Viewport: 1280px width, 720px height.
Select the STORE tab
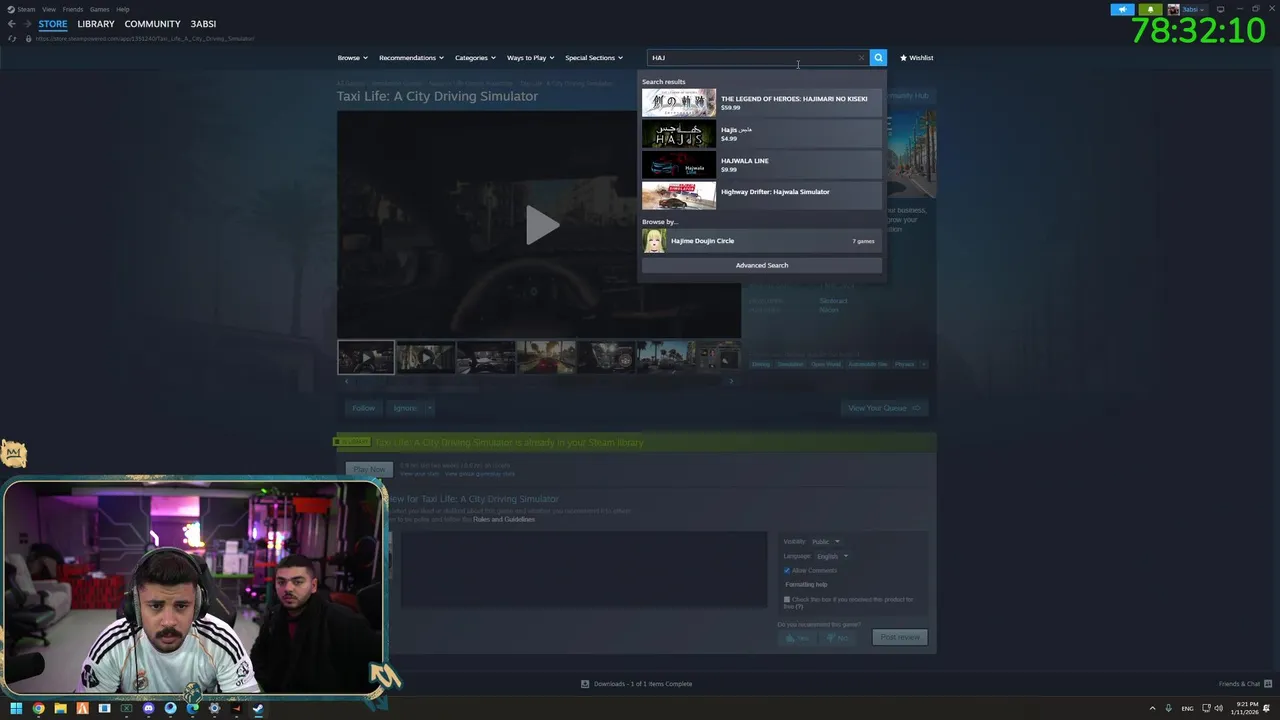(x=53, y=24)
